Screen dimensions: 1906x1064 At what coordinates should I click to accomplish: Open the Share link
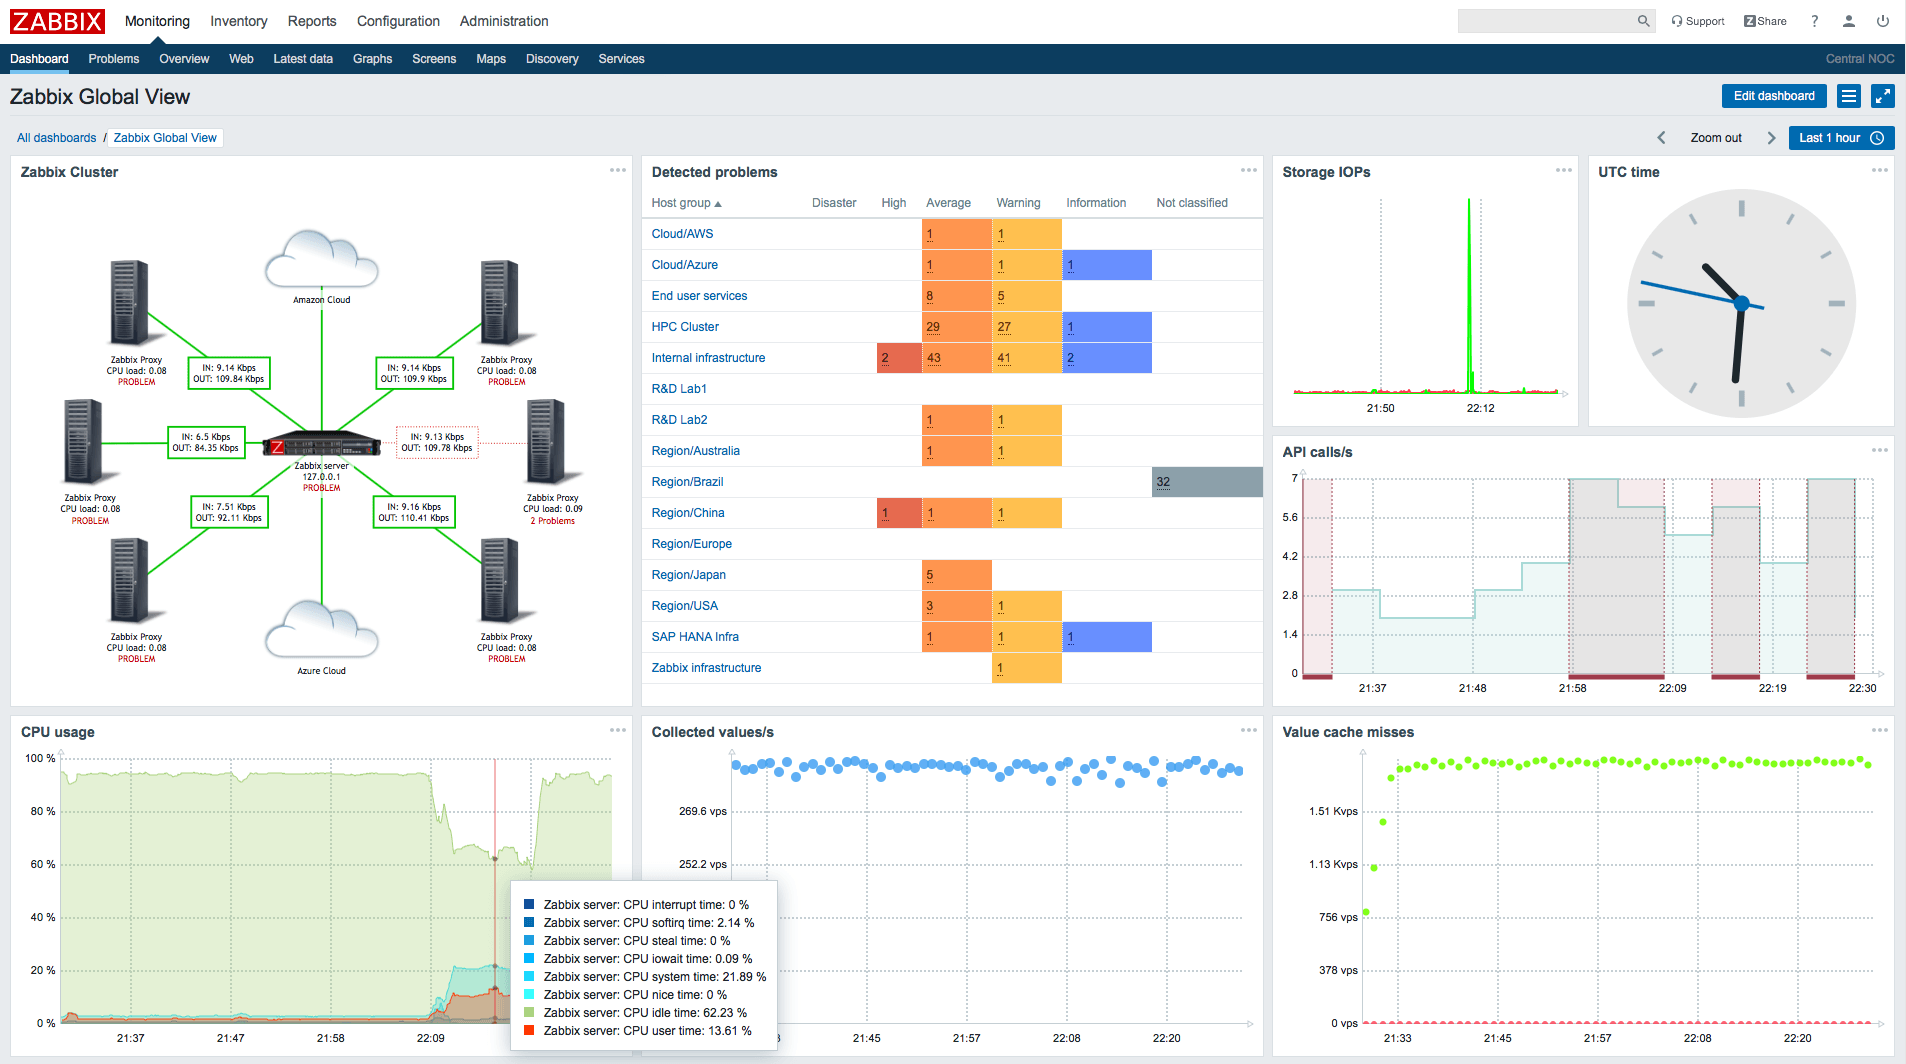(1765, 21)
